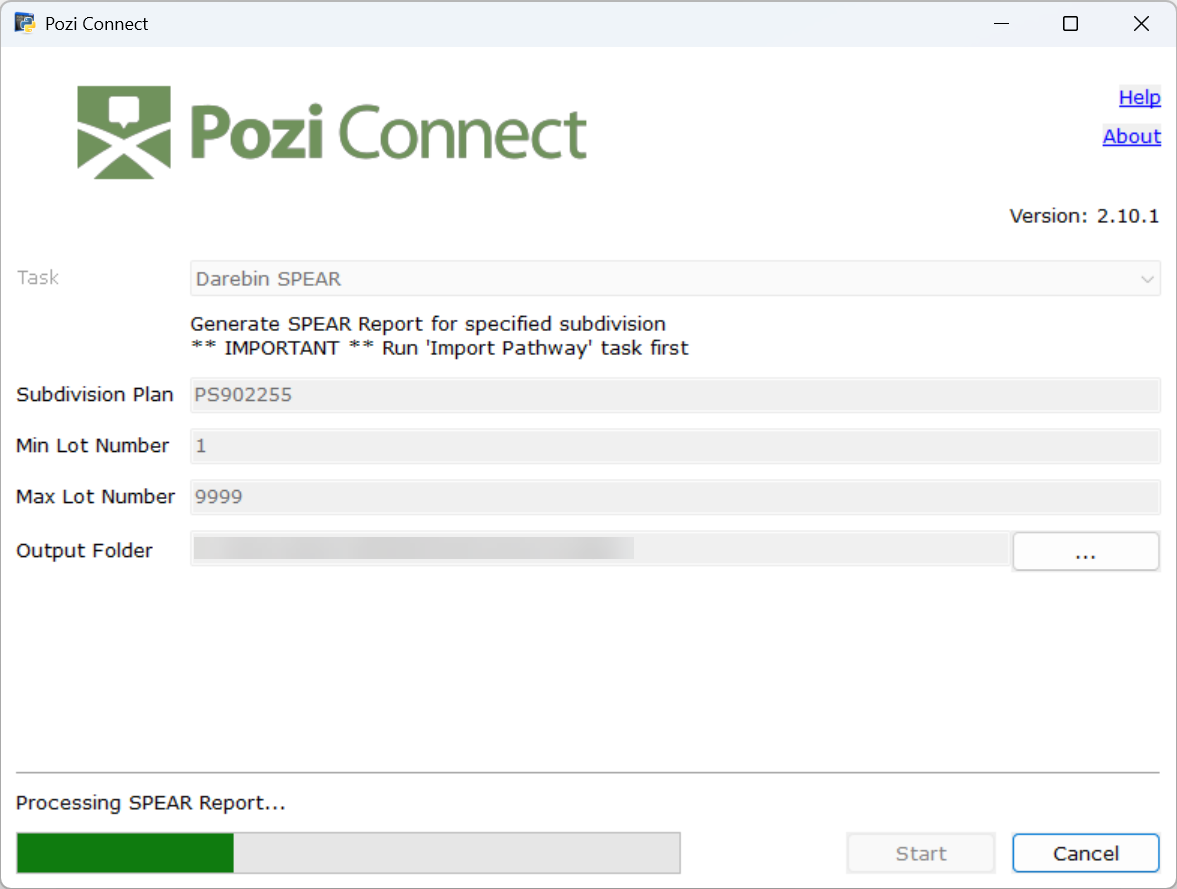Click the Subdivision Plan label
The image size is (1177, 889).
pos(95,395)
